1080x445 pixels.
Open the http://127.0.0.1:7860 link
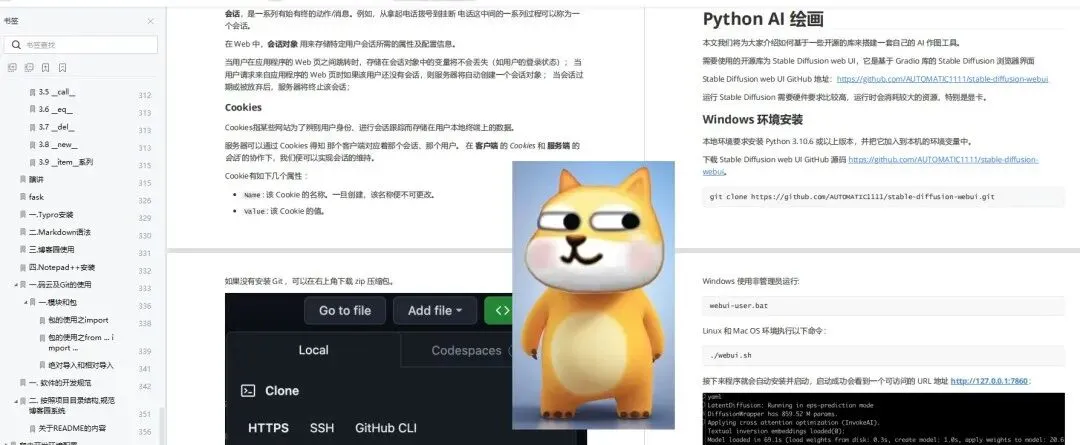coord(989,381)
